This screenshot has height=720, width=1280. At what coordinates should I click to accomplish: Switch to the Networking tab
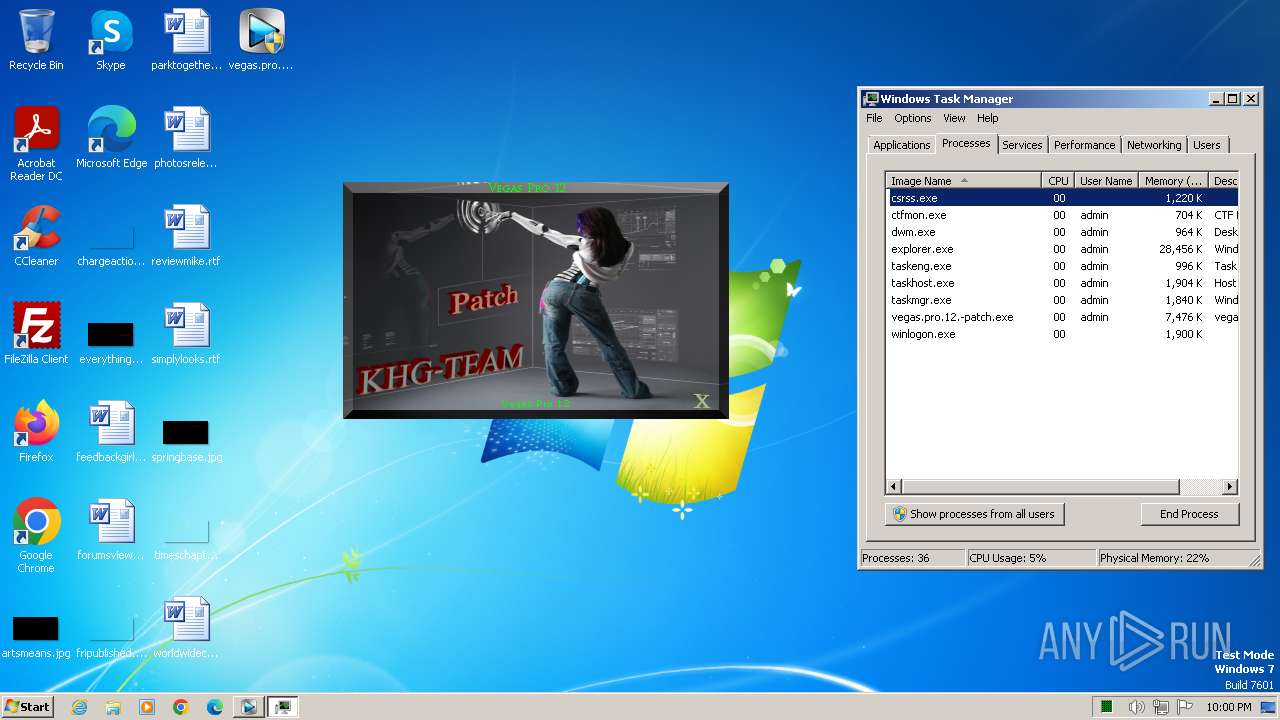point(1153,145)
